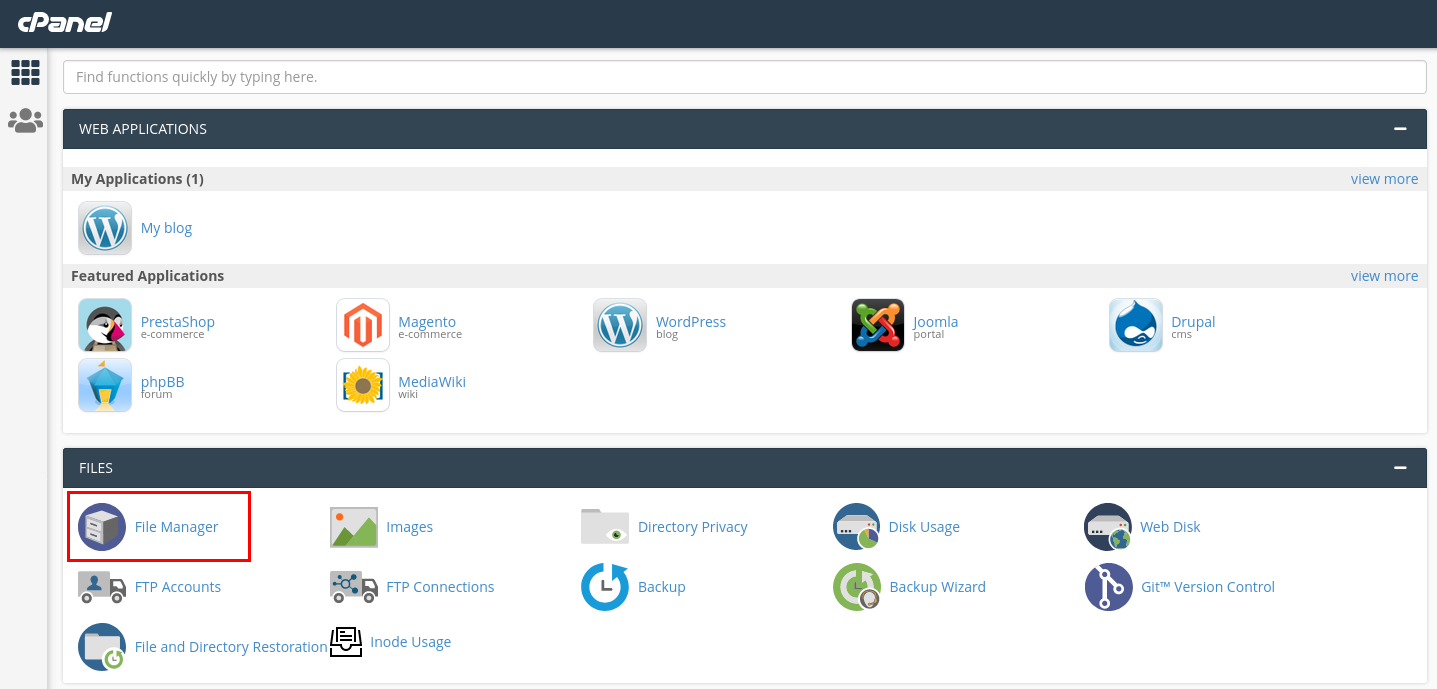Click the FTP Accounts truck icon
This screenshot has height=689, width=1437.
coord(102,587)
